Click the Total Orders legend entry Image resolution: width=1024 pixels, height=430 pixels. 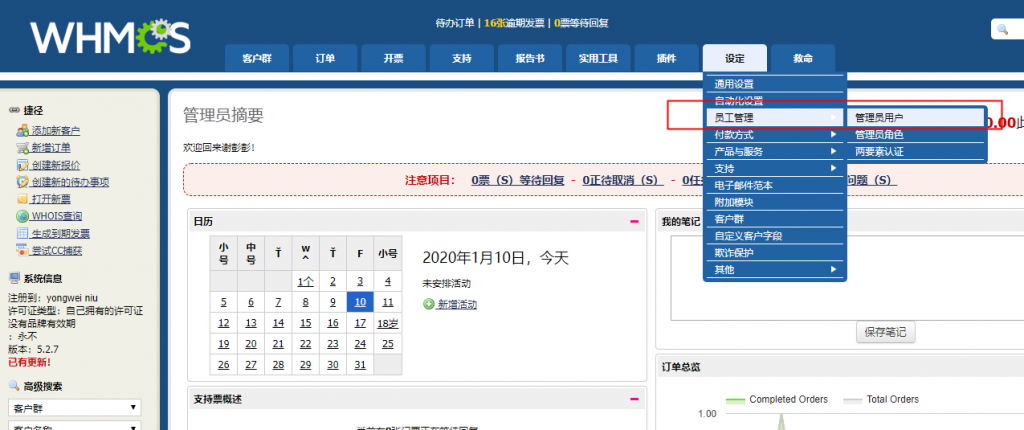[x=880, y=399]
